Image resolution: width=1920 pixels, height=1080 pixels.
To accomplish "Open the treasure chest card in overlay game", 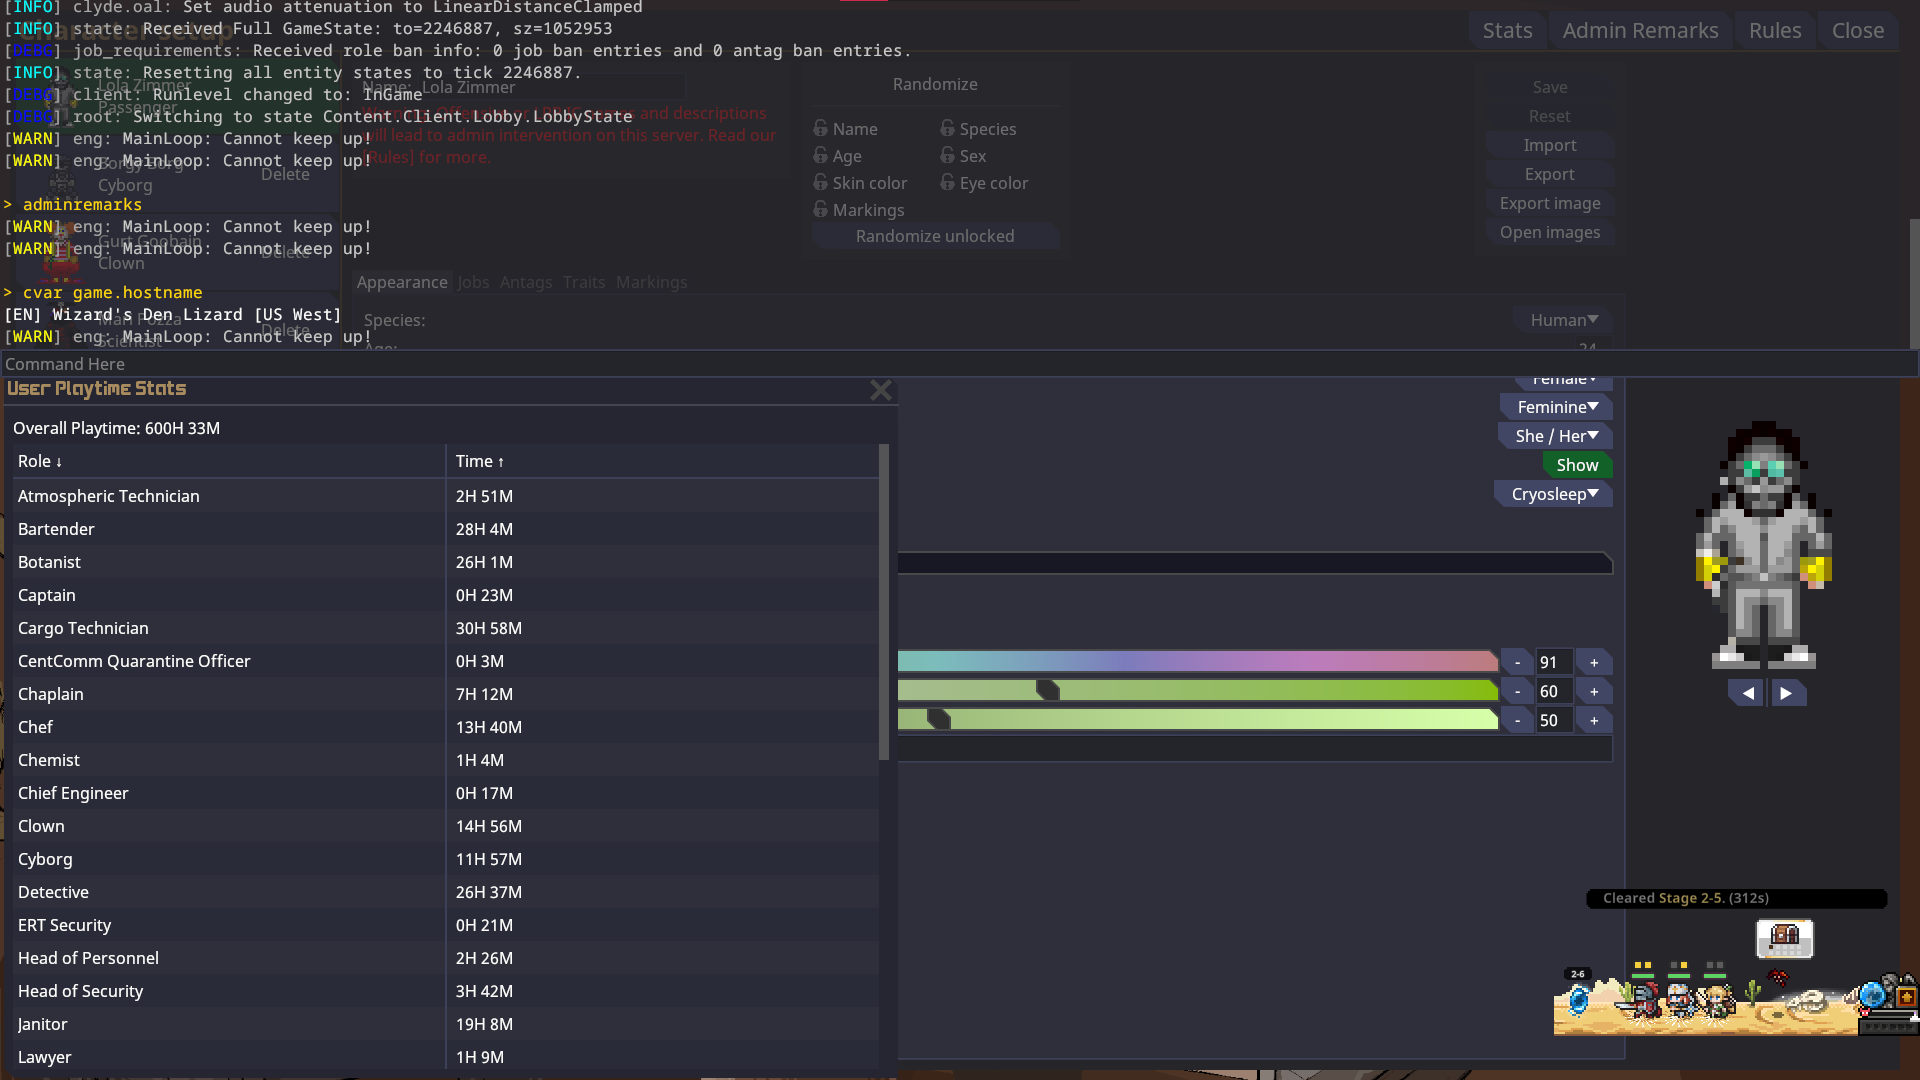I will (1785, 938).
